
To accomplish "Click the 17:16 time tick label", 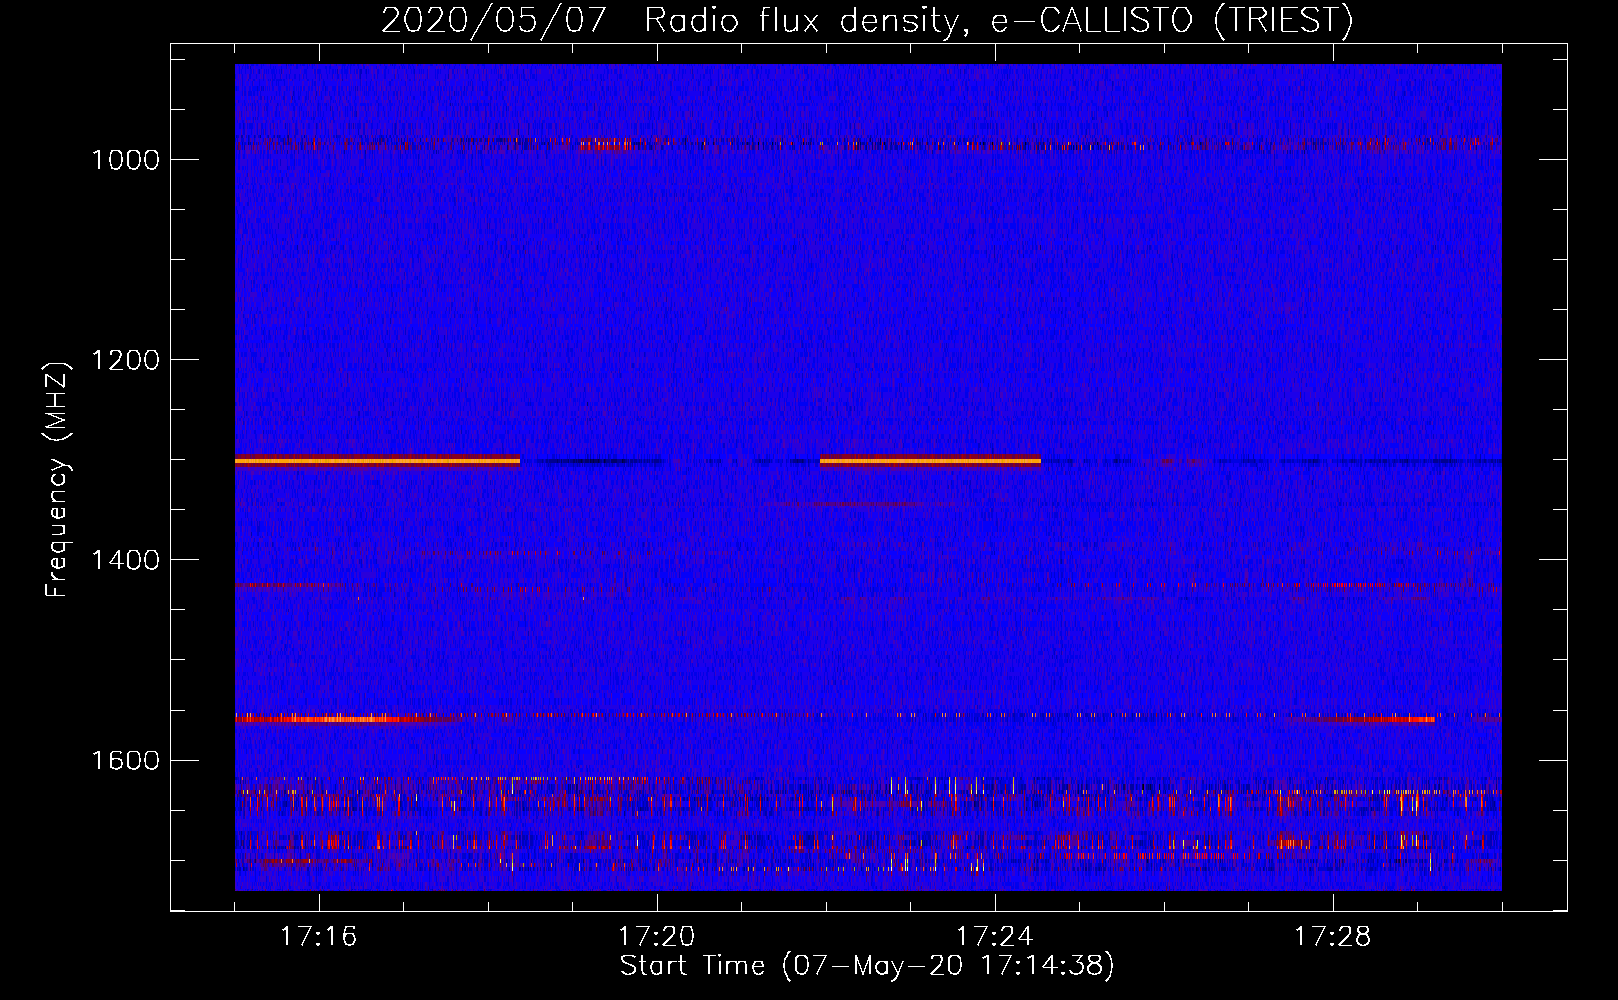I will 319,937.
